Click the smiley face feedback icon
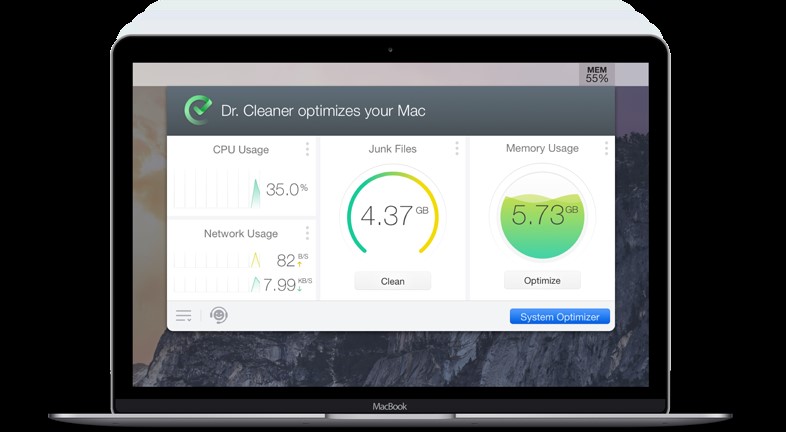786x432 pixels. (218, 316)
